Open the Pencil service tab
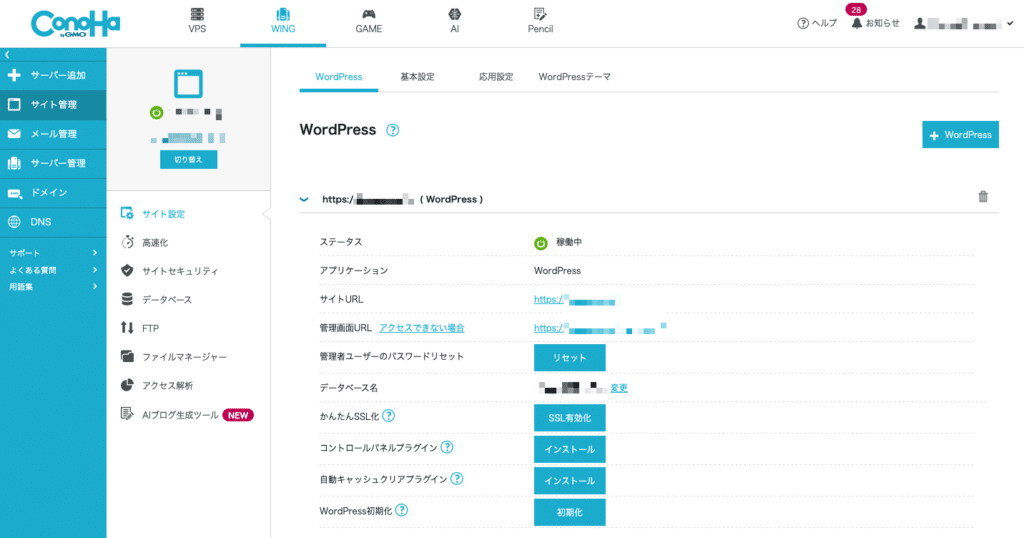This screenshot has height=538, width=1024. (x=540, y=21)
